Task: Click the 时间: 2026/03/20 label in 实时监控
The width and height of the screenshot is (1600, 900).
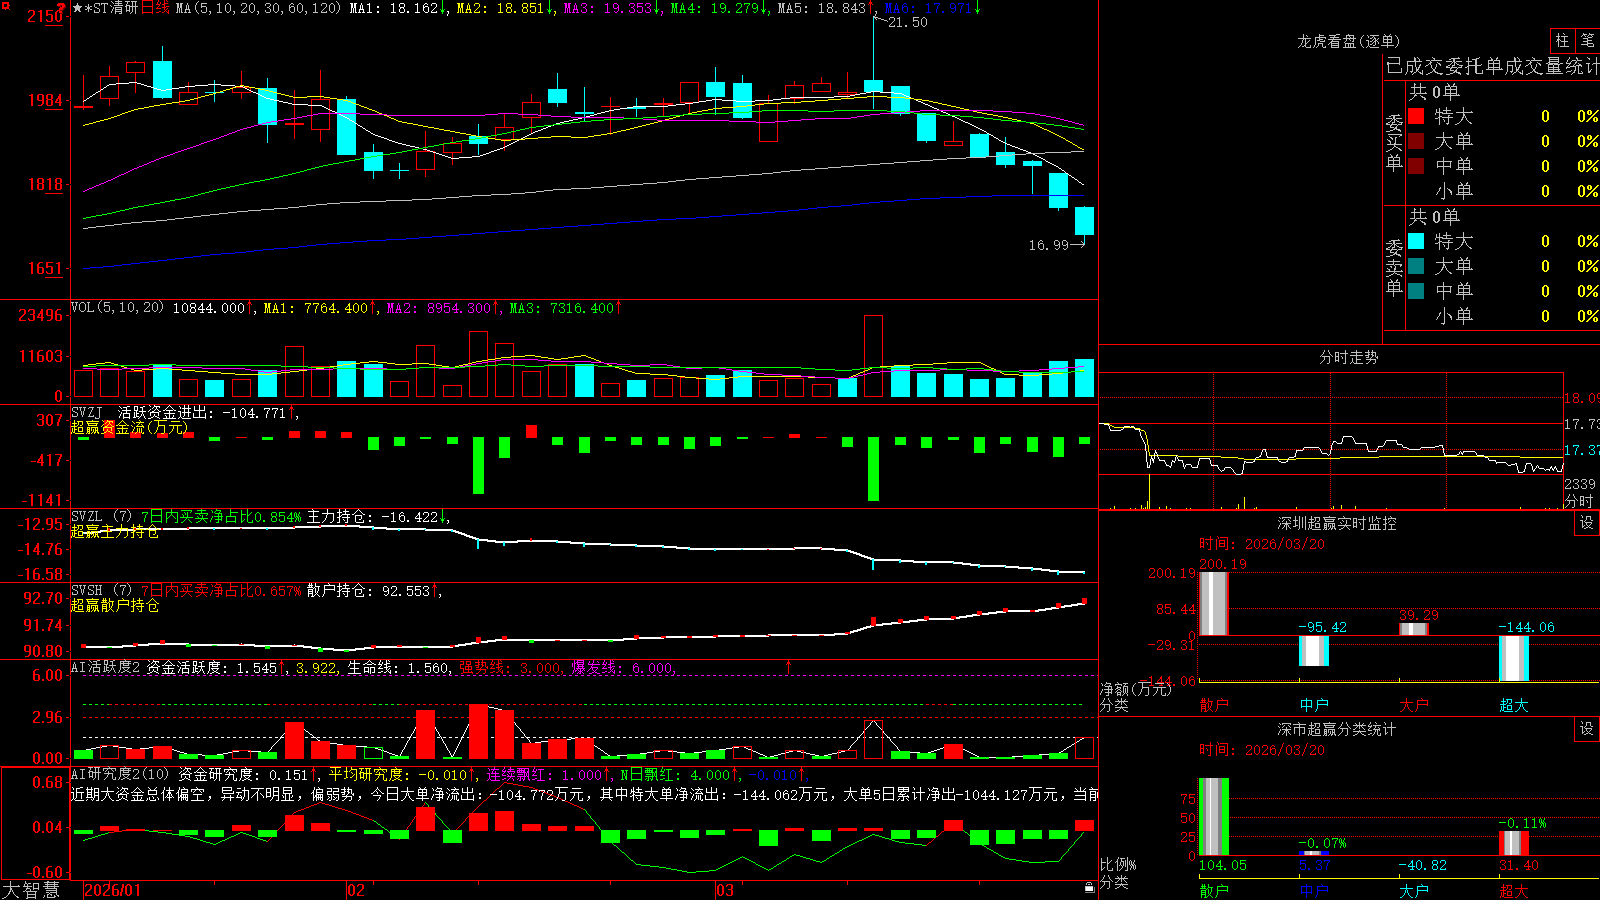Action: click(1262, 544)
